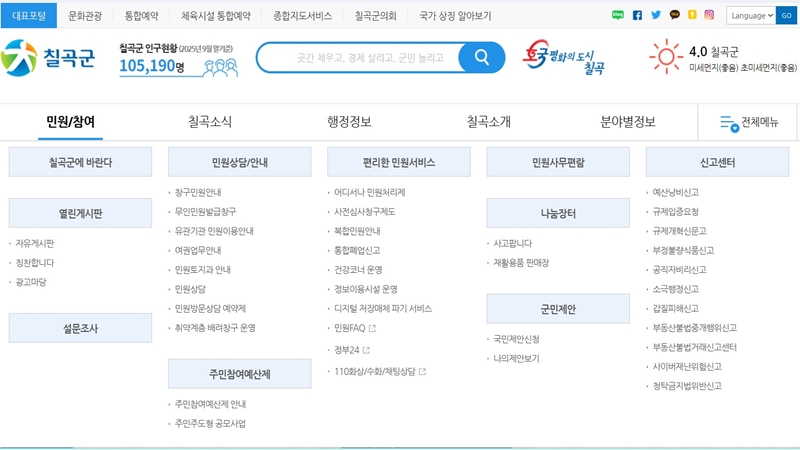Open the 나의제안보기 link
The width and height of the screenshot is (800, 450).
(516, 359)
